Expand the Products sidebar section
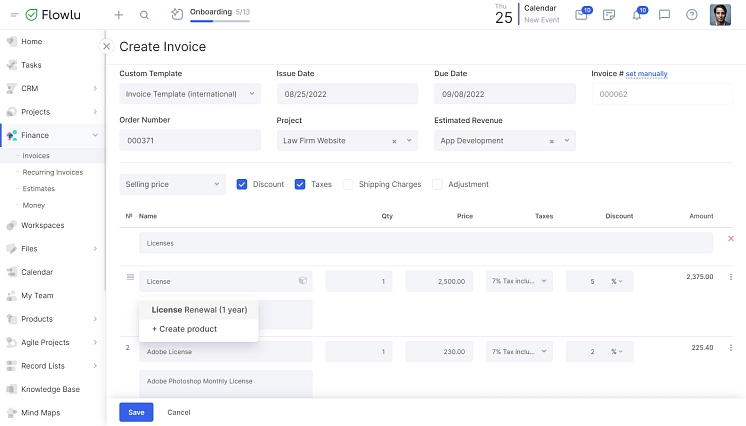The height and width of the screenshot is (426, 746). pyautogui.click(x=95, y=319)
